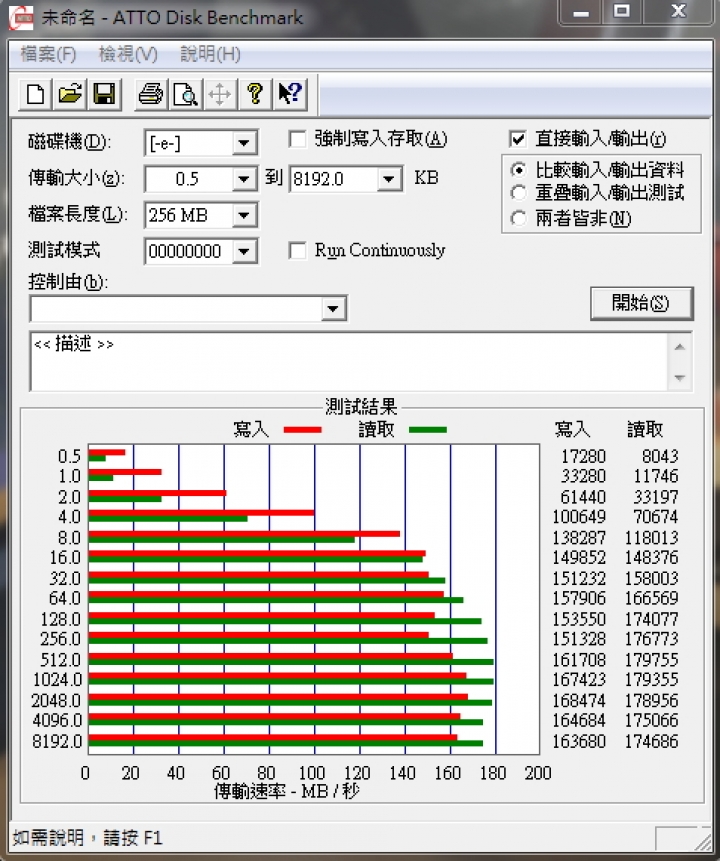Uncheck the 直接輸入/輸出 checkbox
Viewport: 720px width, 861px height.
[x=517, y=139]
